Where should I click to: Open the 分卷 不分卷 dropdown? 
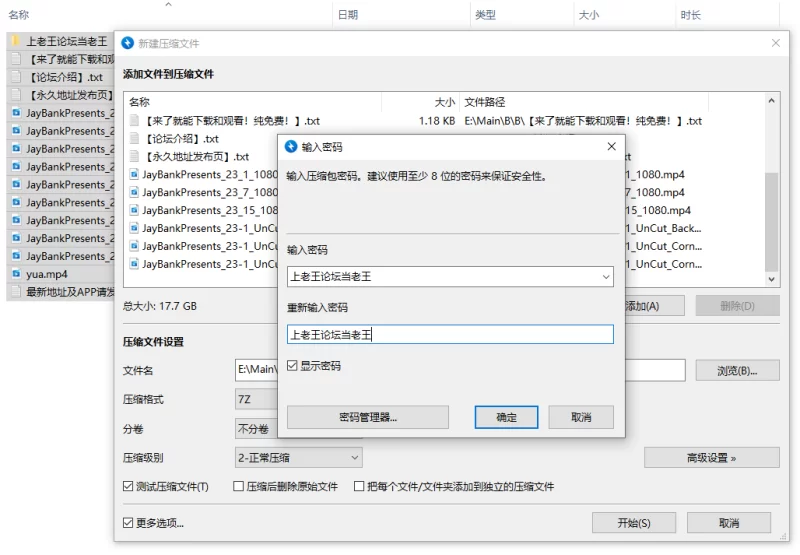[257, 429]
